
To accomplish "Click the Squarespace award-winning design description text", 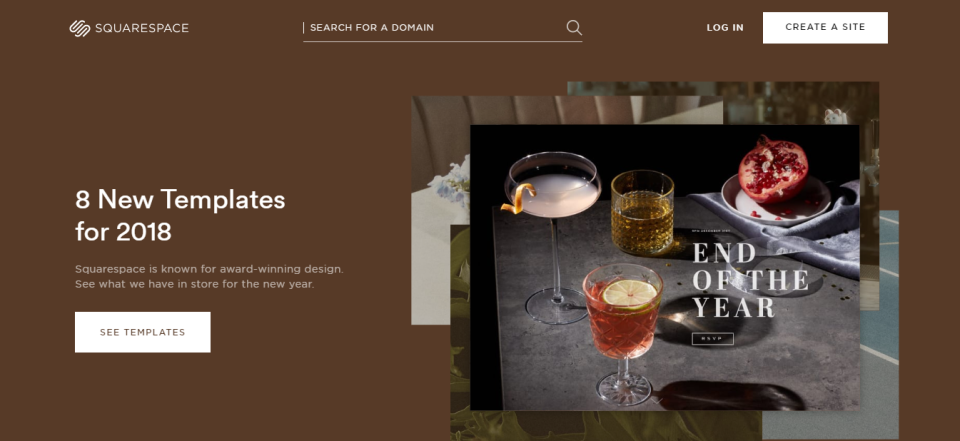I will click(x=209, y=276).
